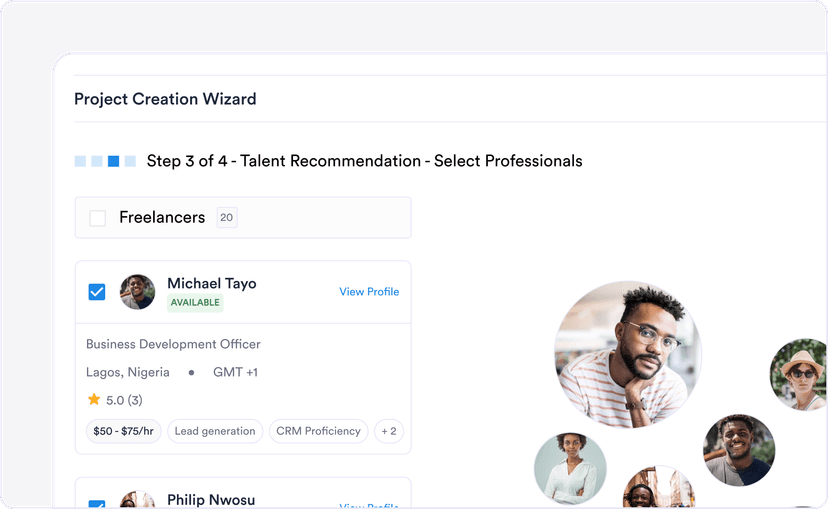Click Michael Tayo's profile avatar

pos(138,292)
